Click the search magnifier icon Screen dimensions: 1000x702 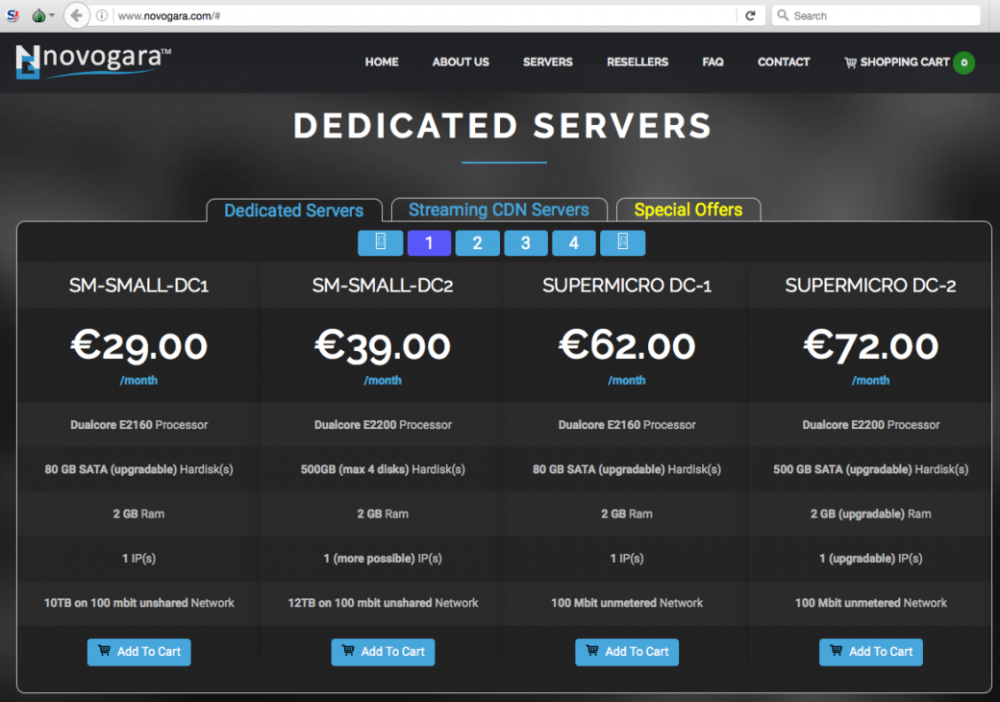[x=783, y=15]
